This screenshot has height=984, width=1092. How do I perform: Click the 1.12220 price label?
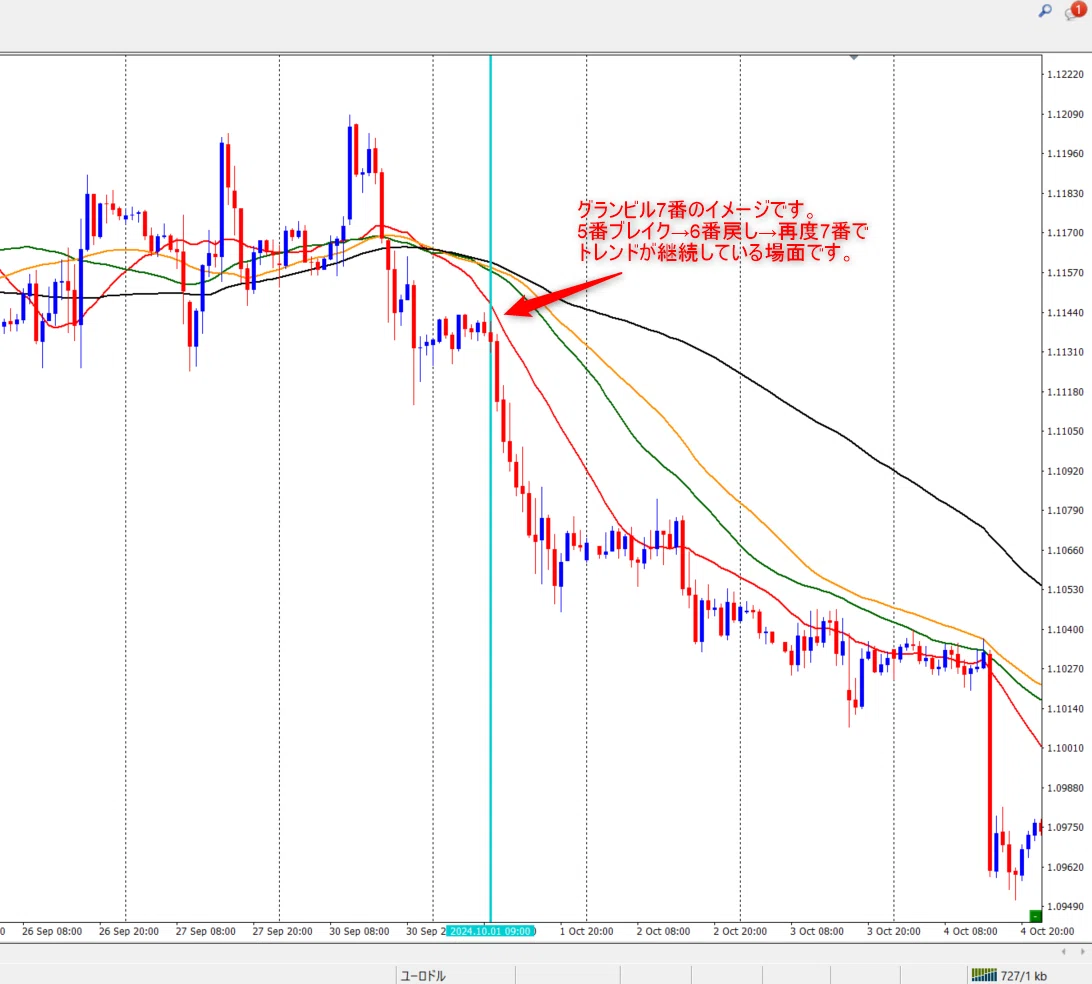click(x=1066, y=75)
